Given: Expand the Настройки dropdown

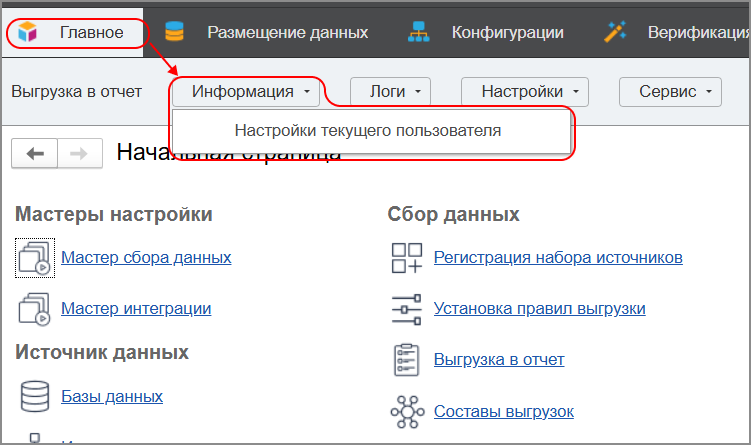Looking at the screenshot, I should click(x=525, y=92).
